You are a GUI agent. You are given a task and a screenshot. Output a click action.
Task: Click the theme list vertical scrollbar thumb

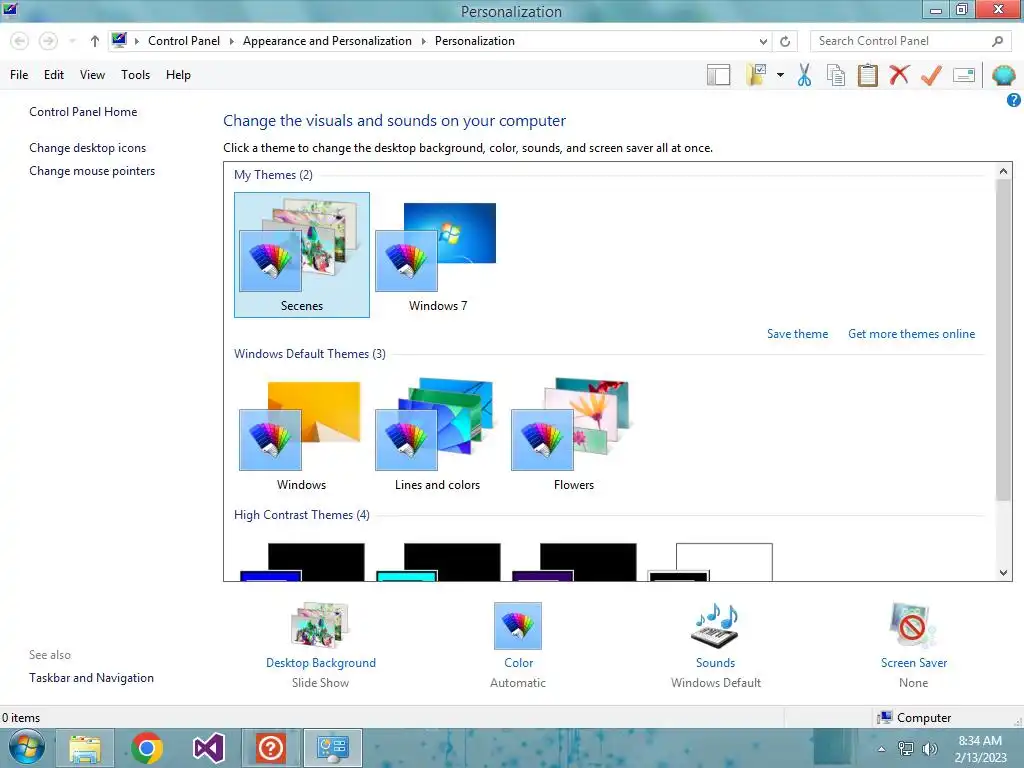click(x=1003, y=340)
